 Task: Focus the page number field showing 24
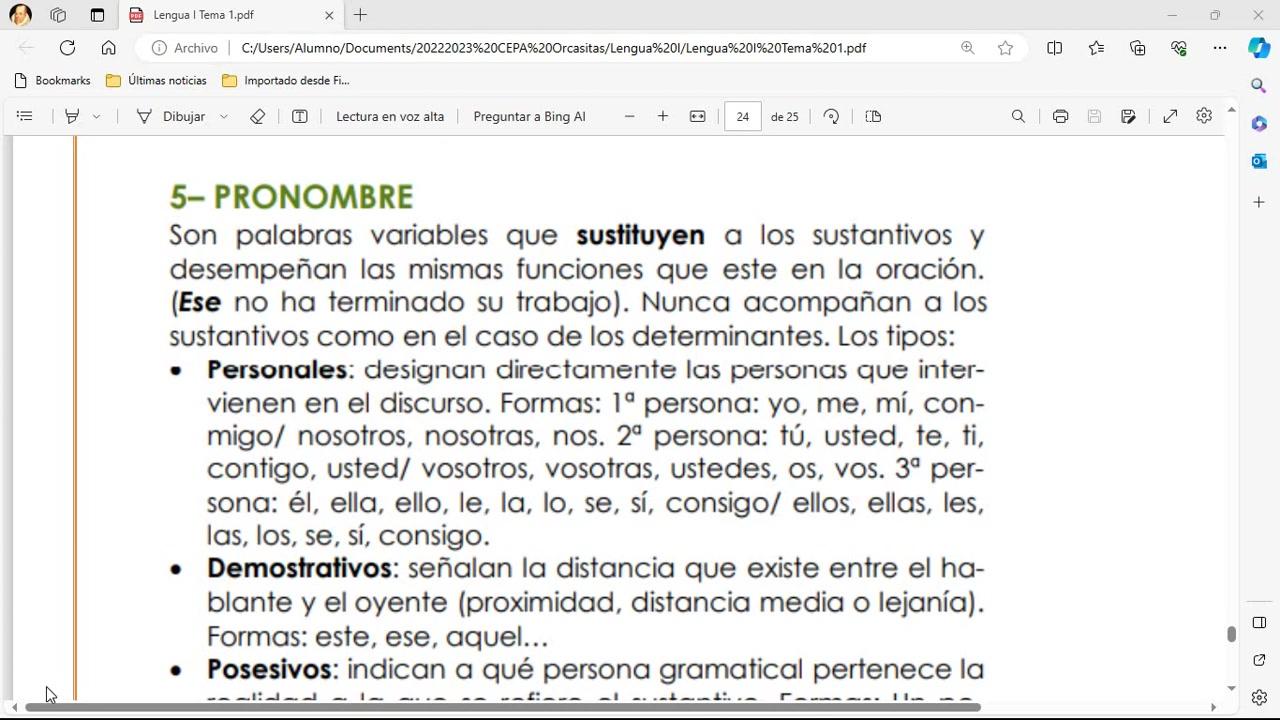pyautogui.click(x=742, y=117)
